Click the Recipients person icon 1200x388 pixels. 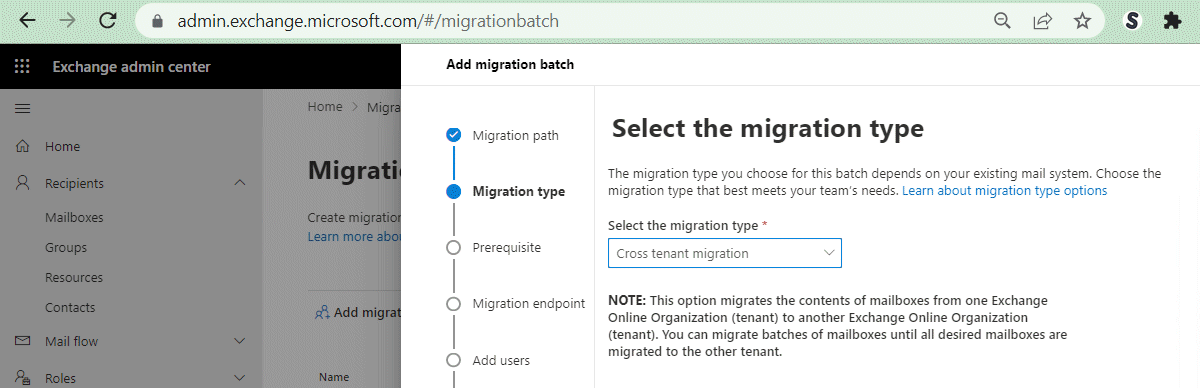22,183
